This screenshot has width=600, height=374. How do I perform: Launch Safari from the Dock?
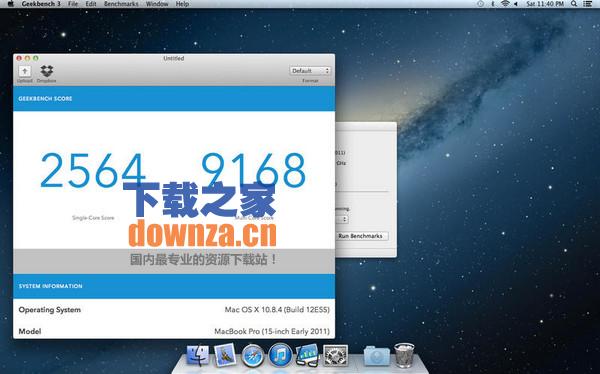tap(253, 356)
